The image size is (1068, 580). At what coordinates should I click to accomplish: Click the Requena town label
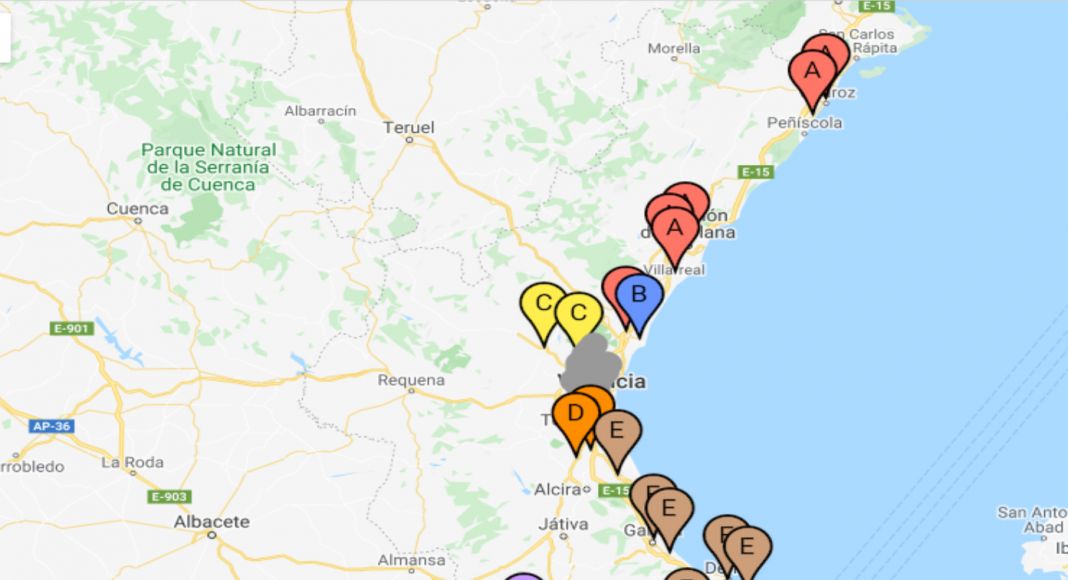coord(411,380)
